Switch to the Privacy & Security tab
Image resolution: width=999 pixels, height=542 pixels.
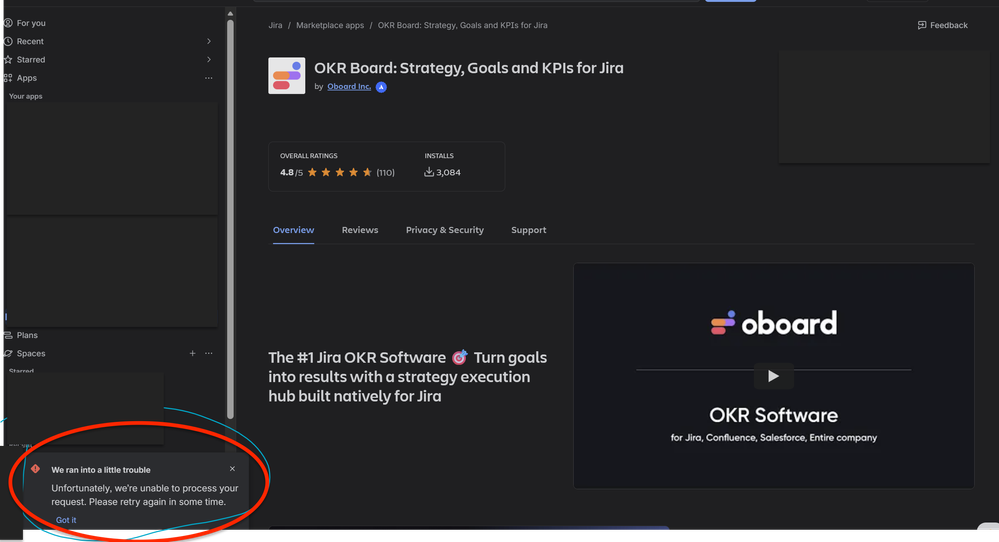[x=445, y=230]
